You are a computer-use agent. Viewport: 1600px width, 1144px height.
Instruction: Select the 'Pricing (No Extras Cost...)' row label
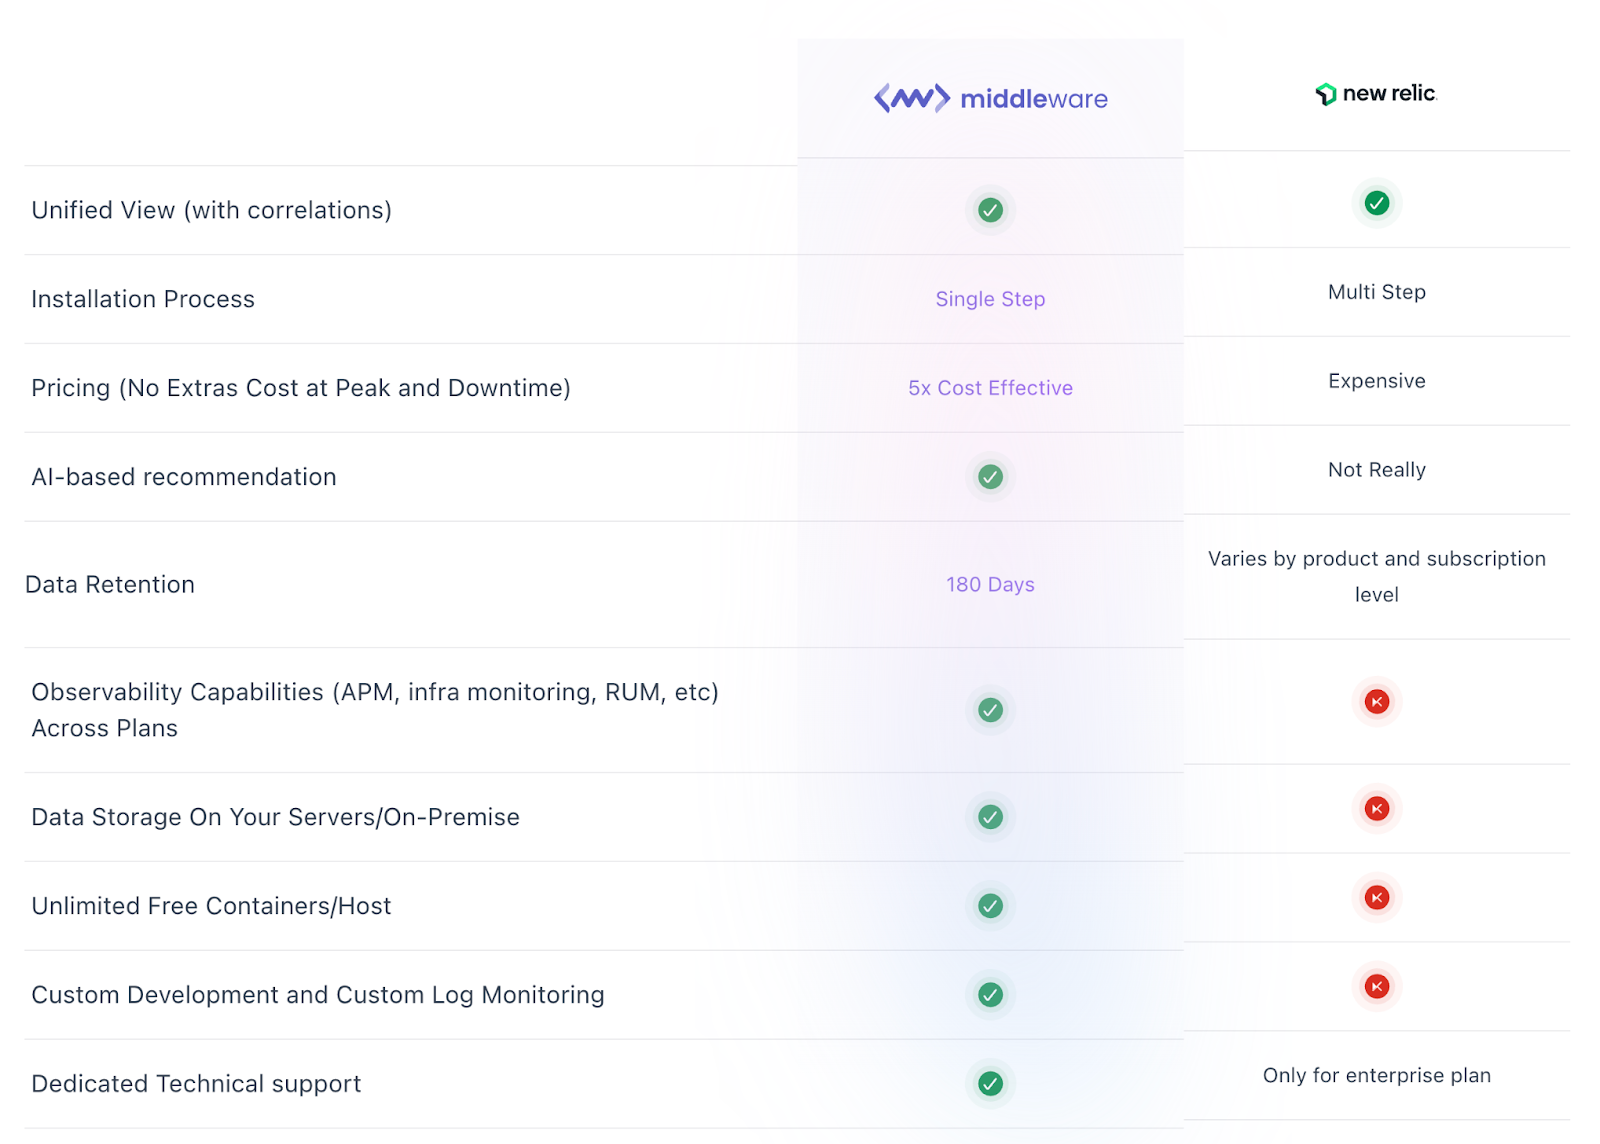click(301, 388)
